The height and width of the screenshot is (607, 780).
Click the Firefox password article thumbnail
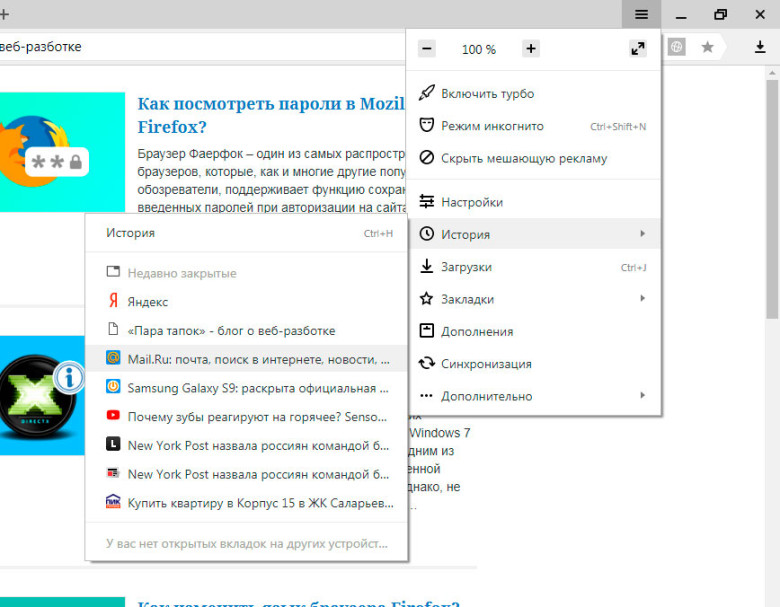click(x=62, y=152)
